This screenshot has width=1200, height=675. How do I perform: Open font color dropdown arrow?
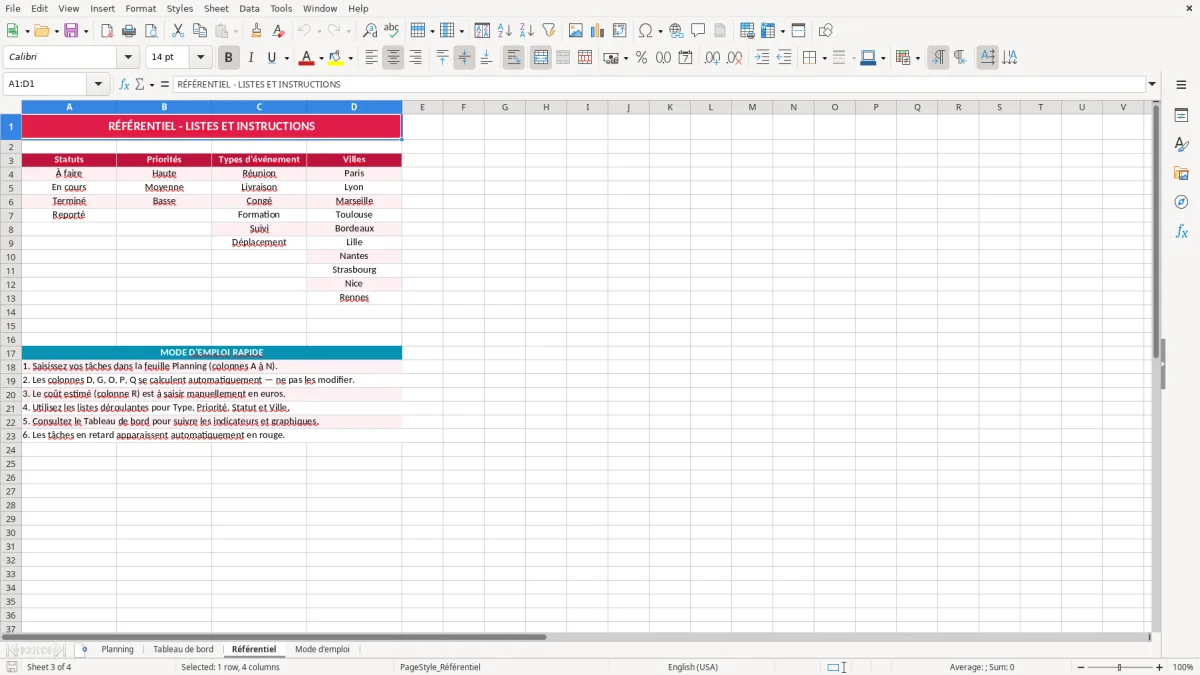pyautogui.click(x=321, y=58)
